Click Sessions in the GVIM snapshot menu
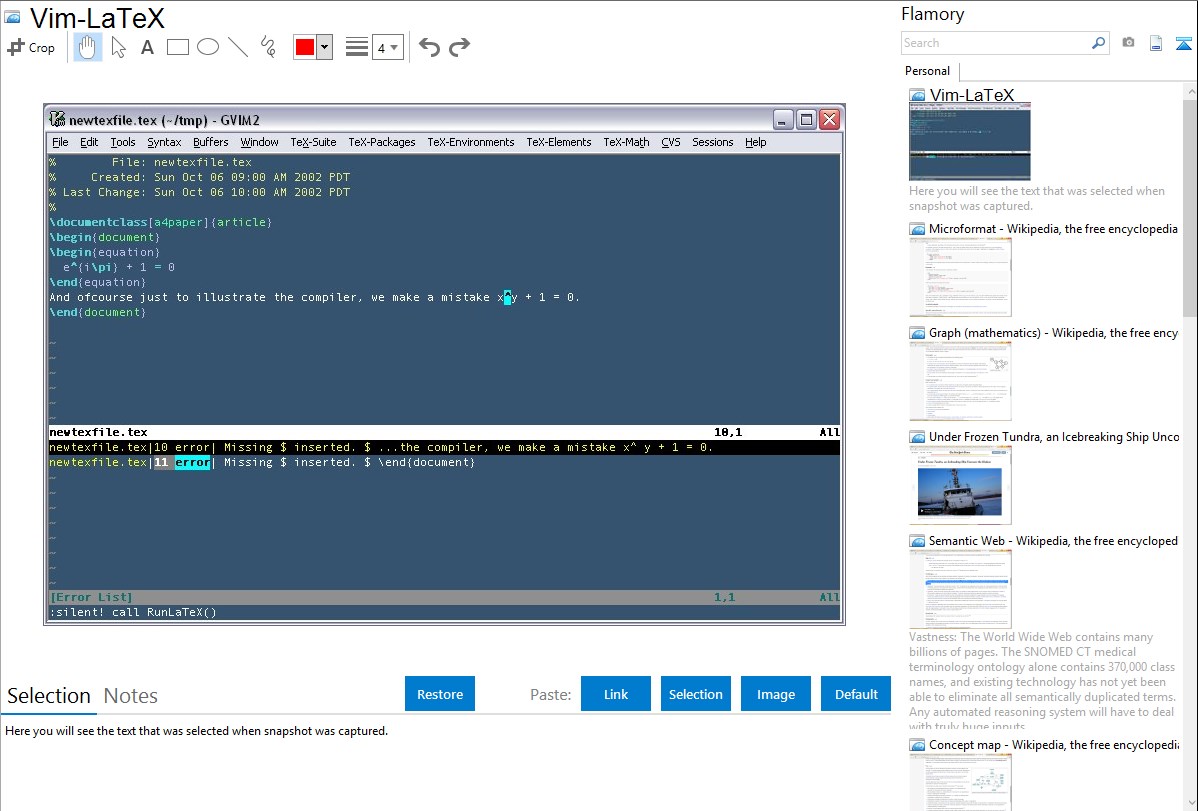This screenshot has height=811, width=1198. point(713,142)
